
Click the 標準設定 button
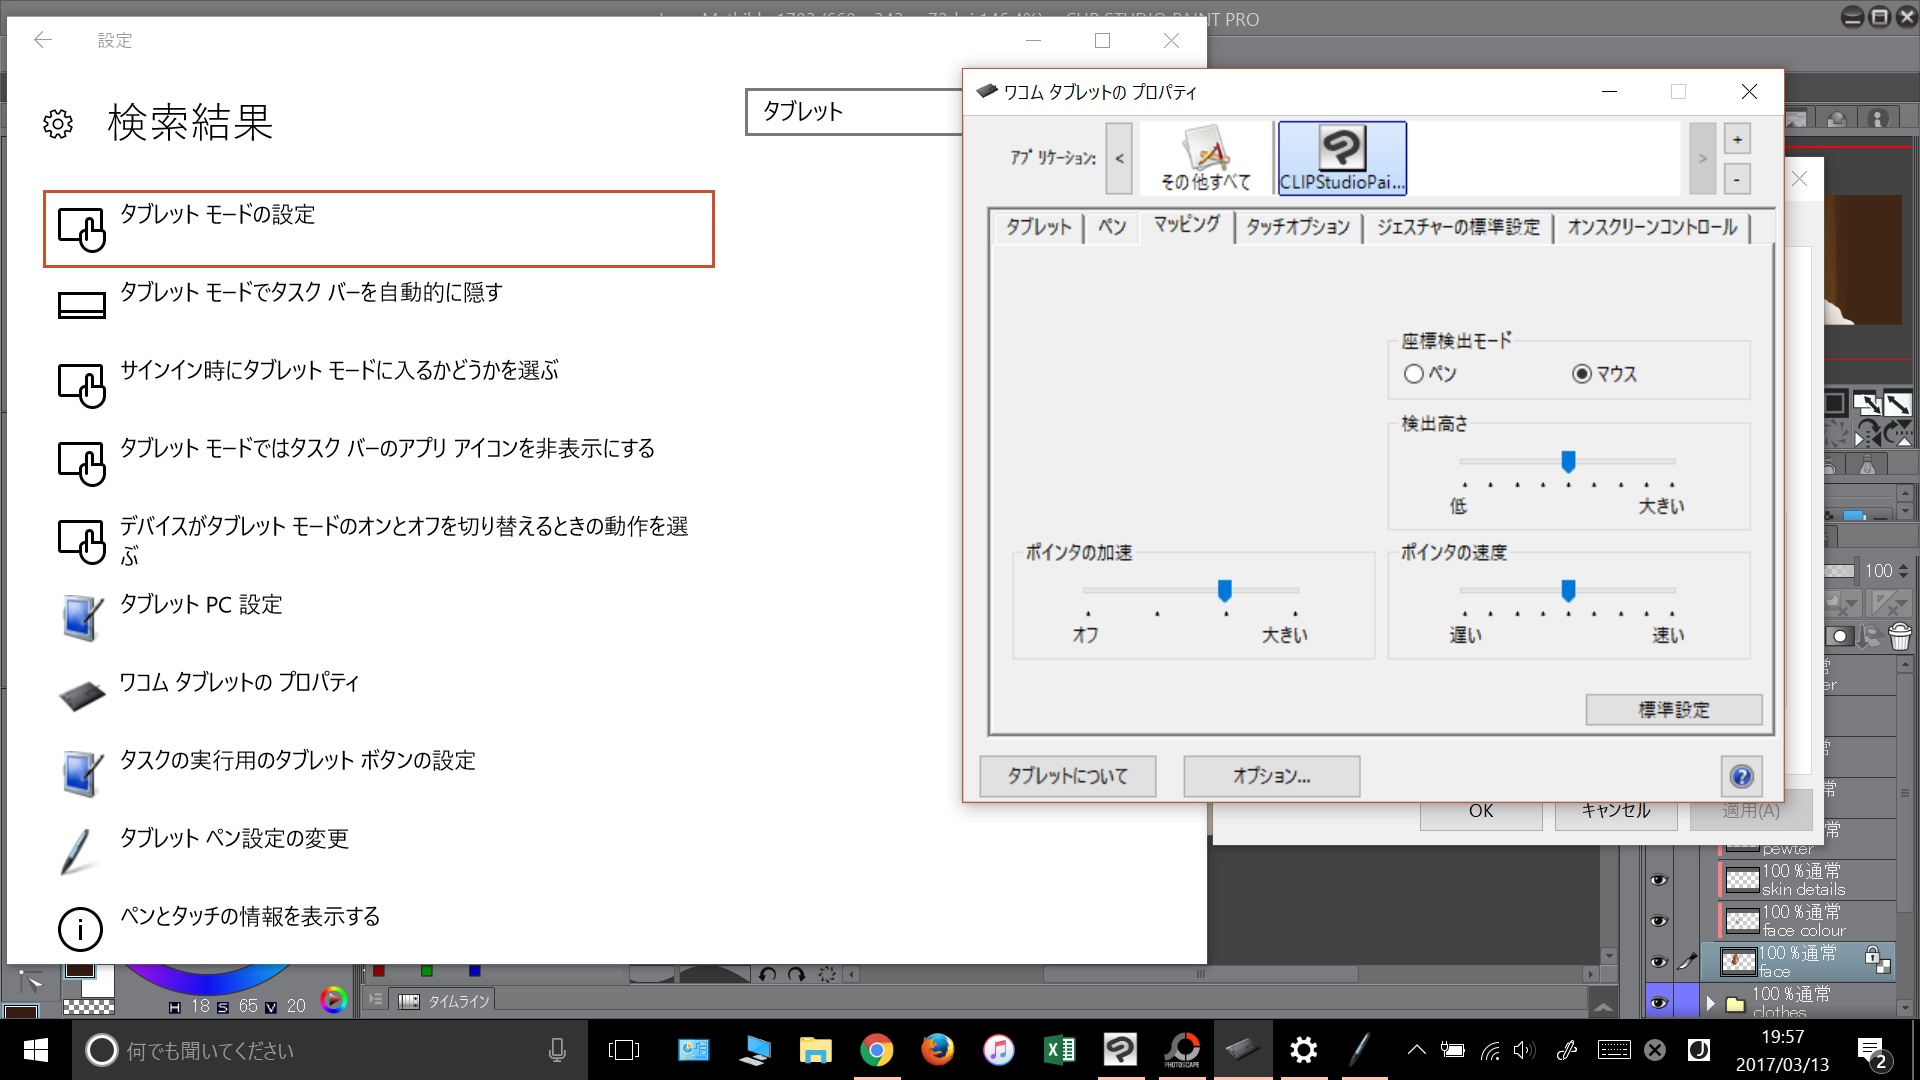[x=1673, y=710]
